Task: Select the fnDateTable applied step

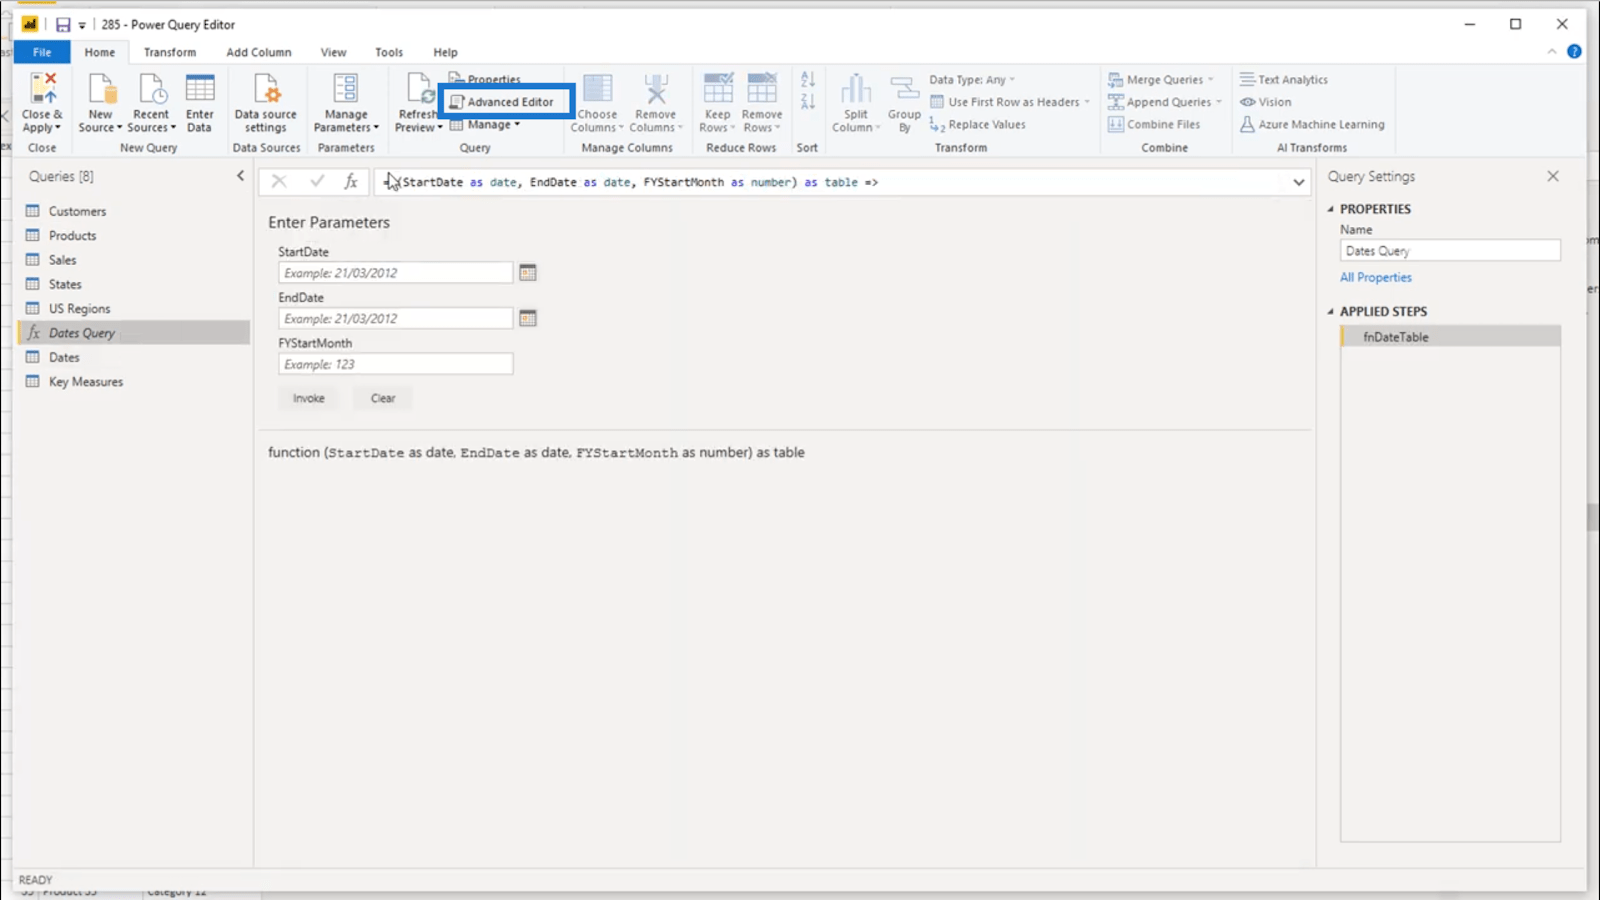Action: click(1450, 337)
